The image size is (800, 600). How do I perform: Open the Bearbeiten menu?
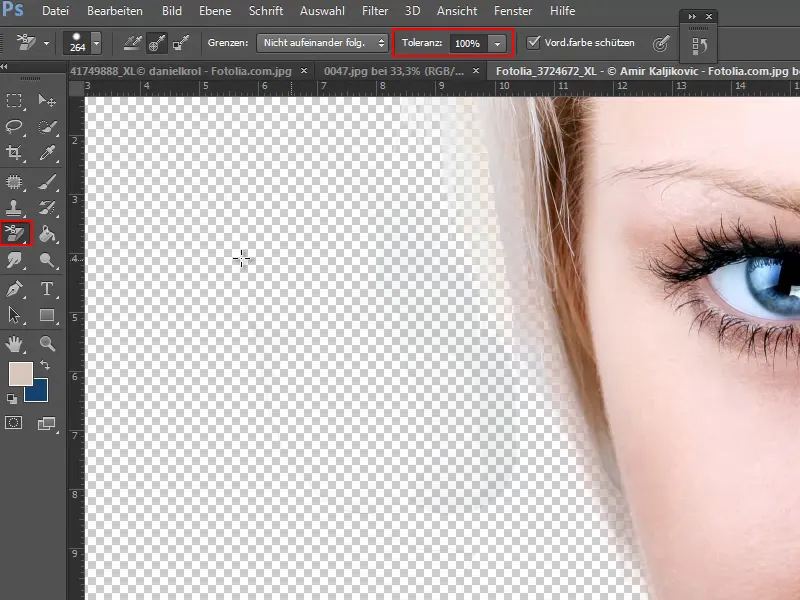(x=115, y=11)
